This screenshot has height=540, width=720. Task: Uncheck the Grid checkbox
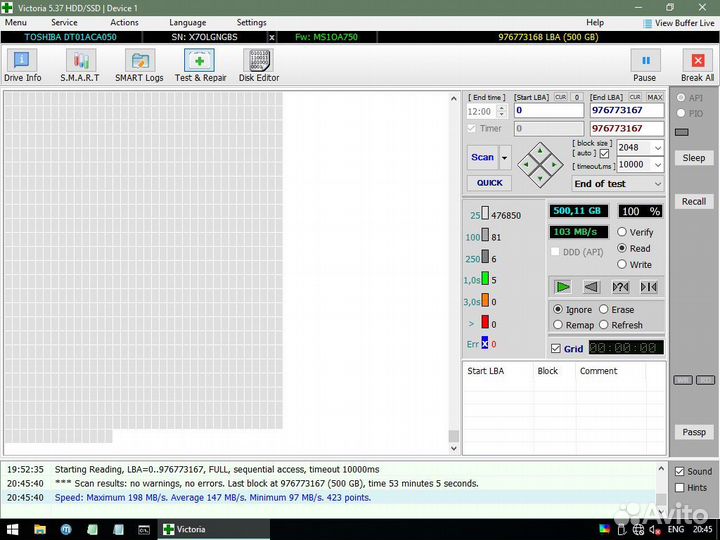[x=556, y=349]
